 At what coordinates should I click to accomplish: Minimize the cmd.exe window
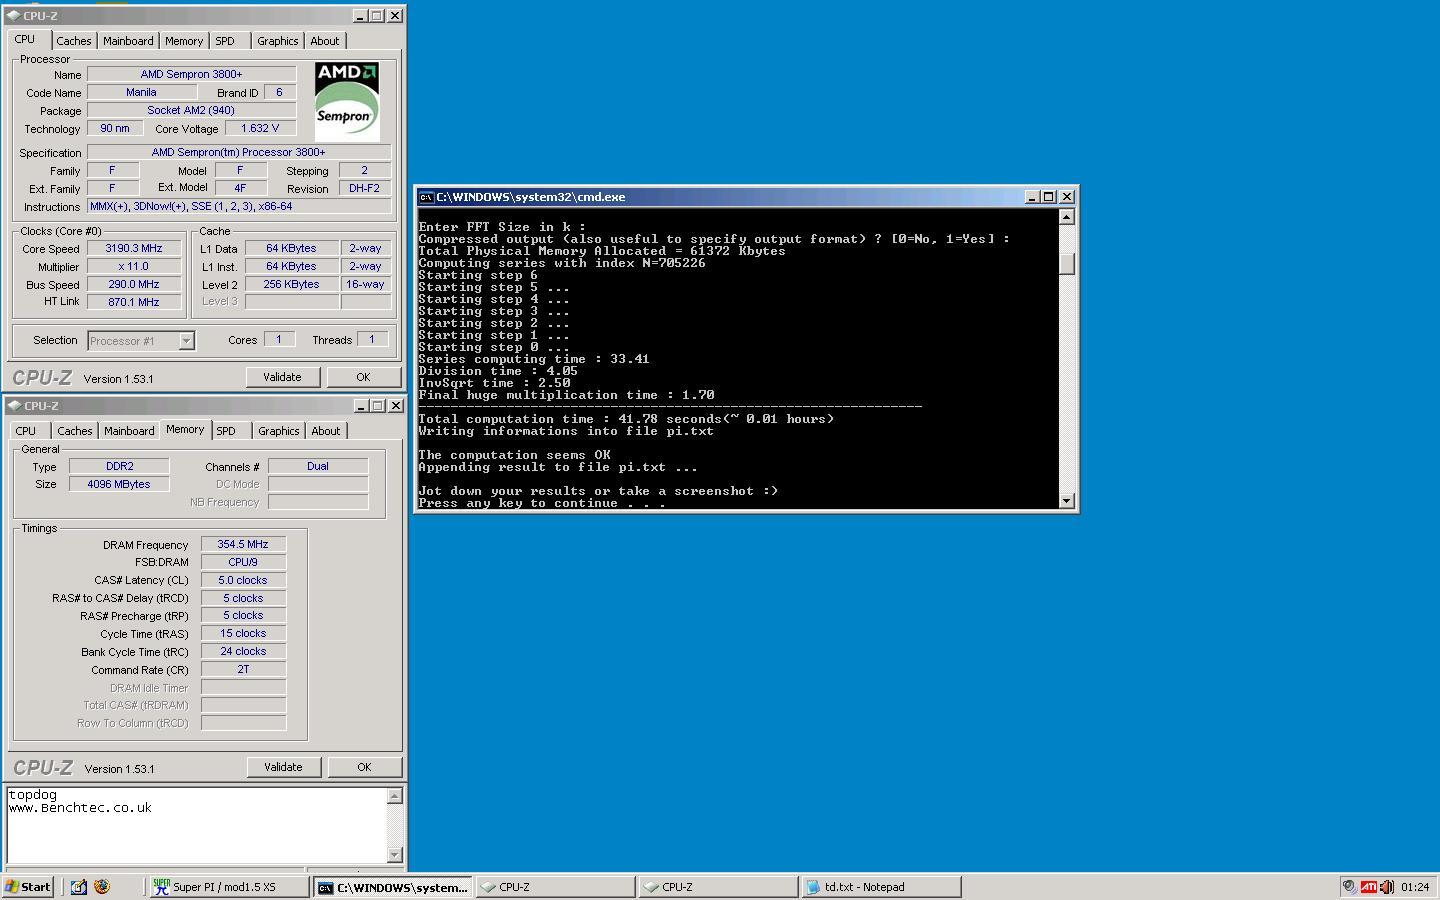pyautogui.click(x=1032, y=197)
